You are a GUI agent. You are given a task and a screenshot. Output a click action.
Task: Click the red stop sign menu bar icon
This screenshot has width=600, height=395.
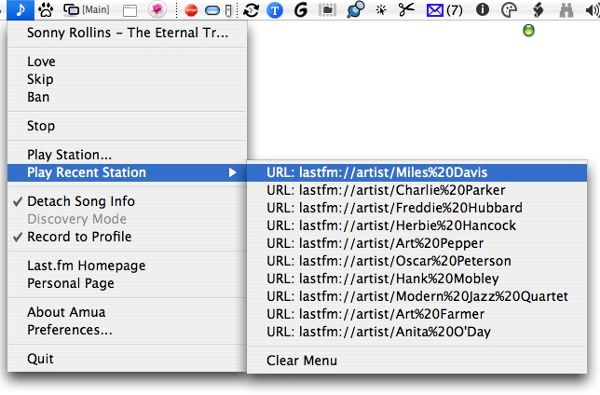tap(191, 11)
